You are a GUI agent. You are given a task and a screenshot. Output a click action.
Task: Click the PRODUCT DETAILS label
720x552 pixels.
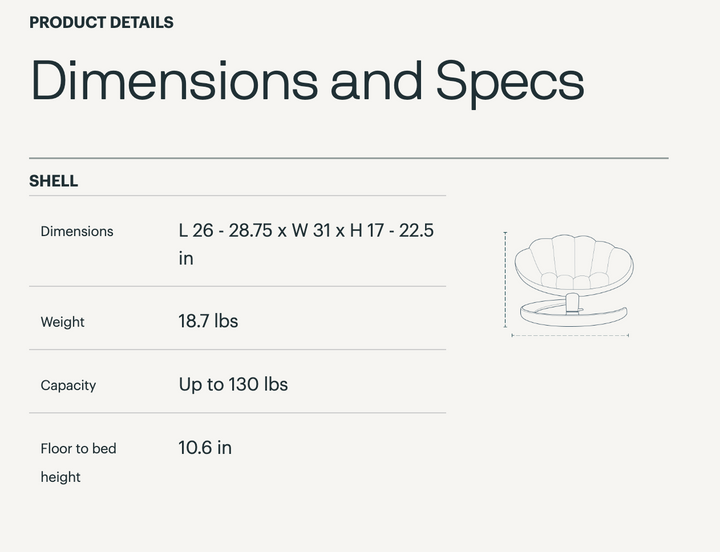click(x=101, y=22)
